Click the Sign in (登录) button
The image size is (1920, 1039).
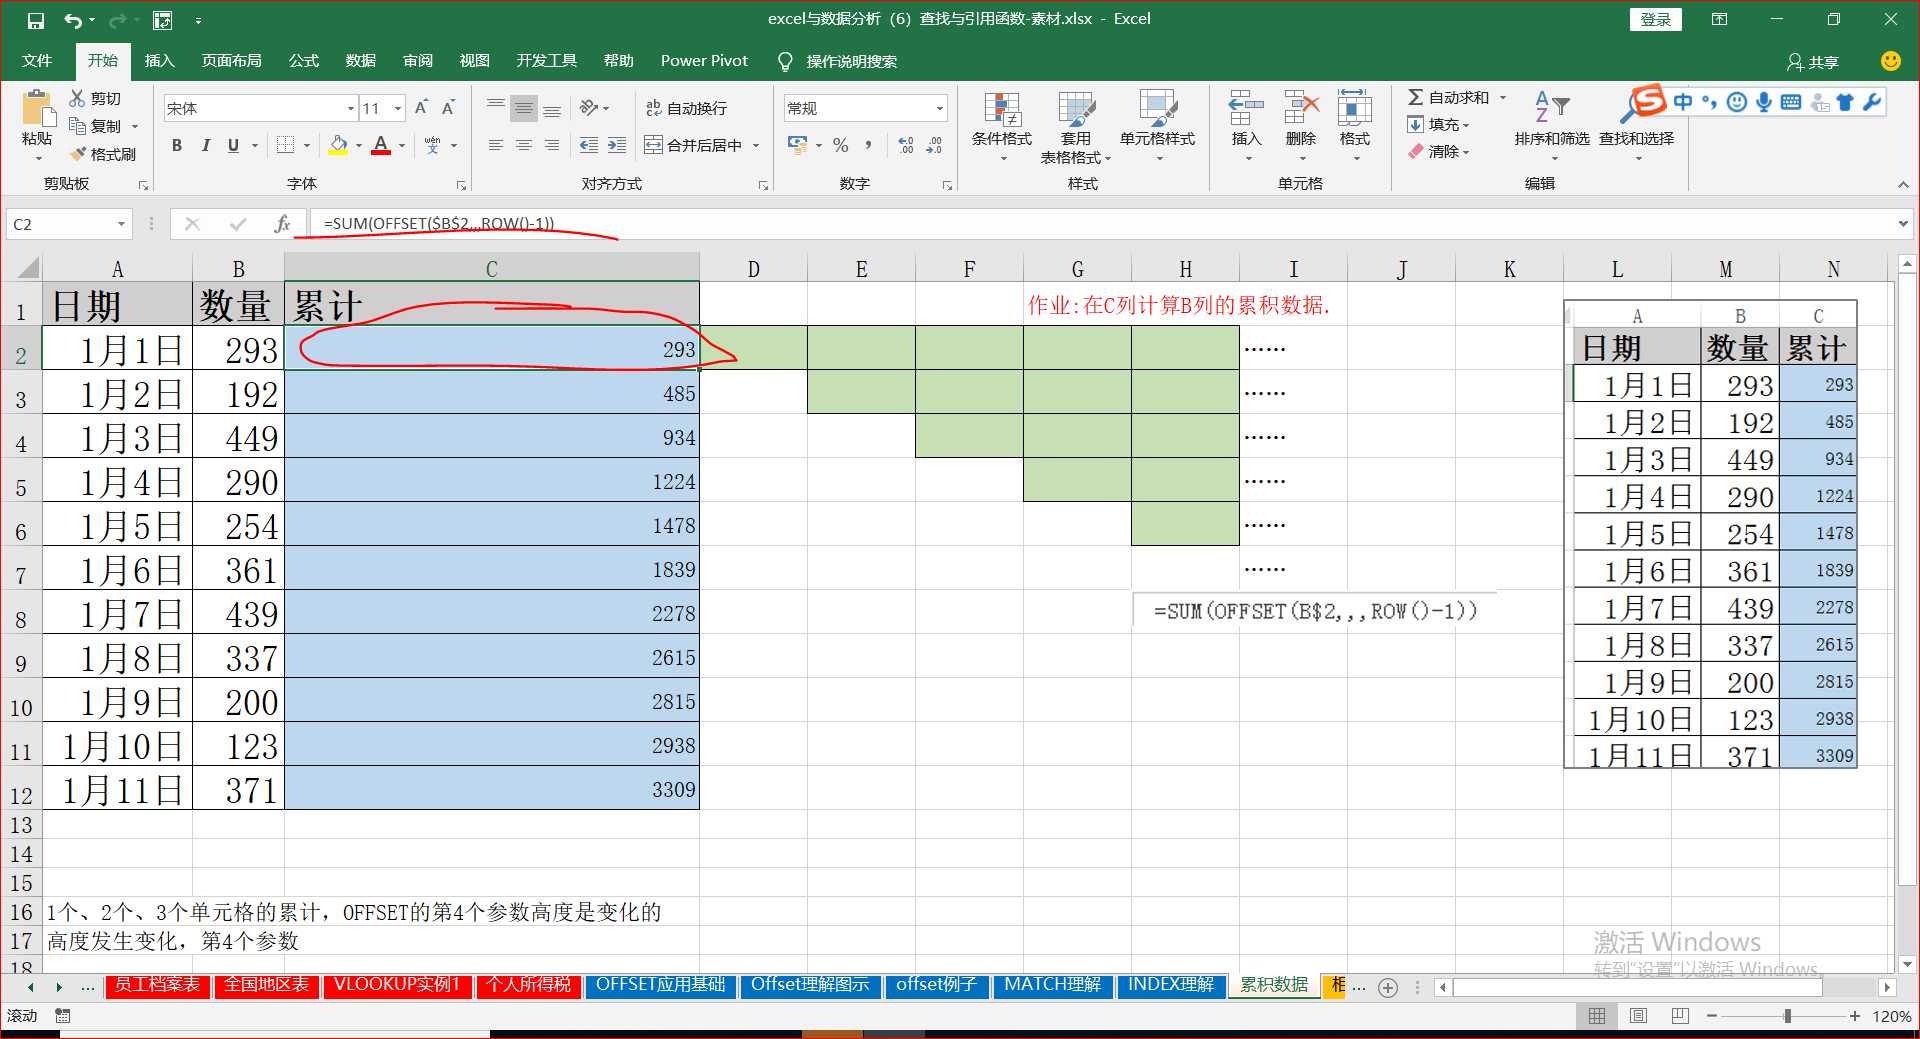click(1656, 20)
